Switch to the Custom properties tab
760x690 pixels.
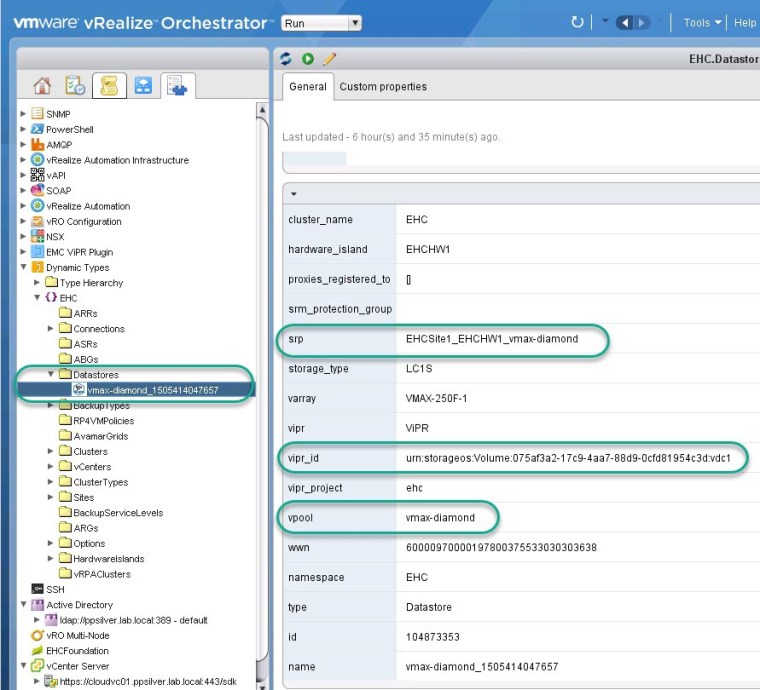(383, 87)
